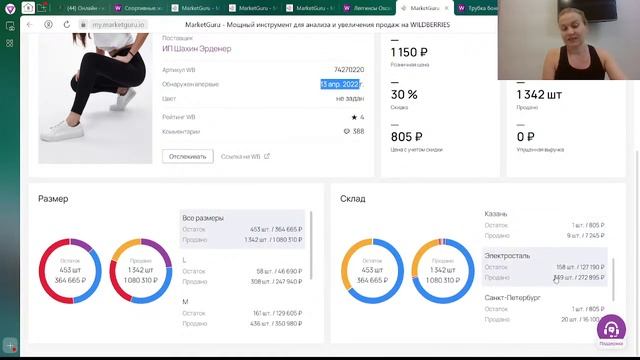Open the sidebar screenshot tool icon
Image resolution: width=640 pixels, height=360 pixels.
click(10, 27)
